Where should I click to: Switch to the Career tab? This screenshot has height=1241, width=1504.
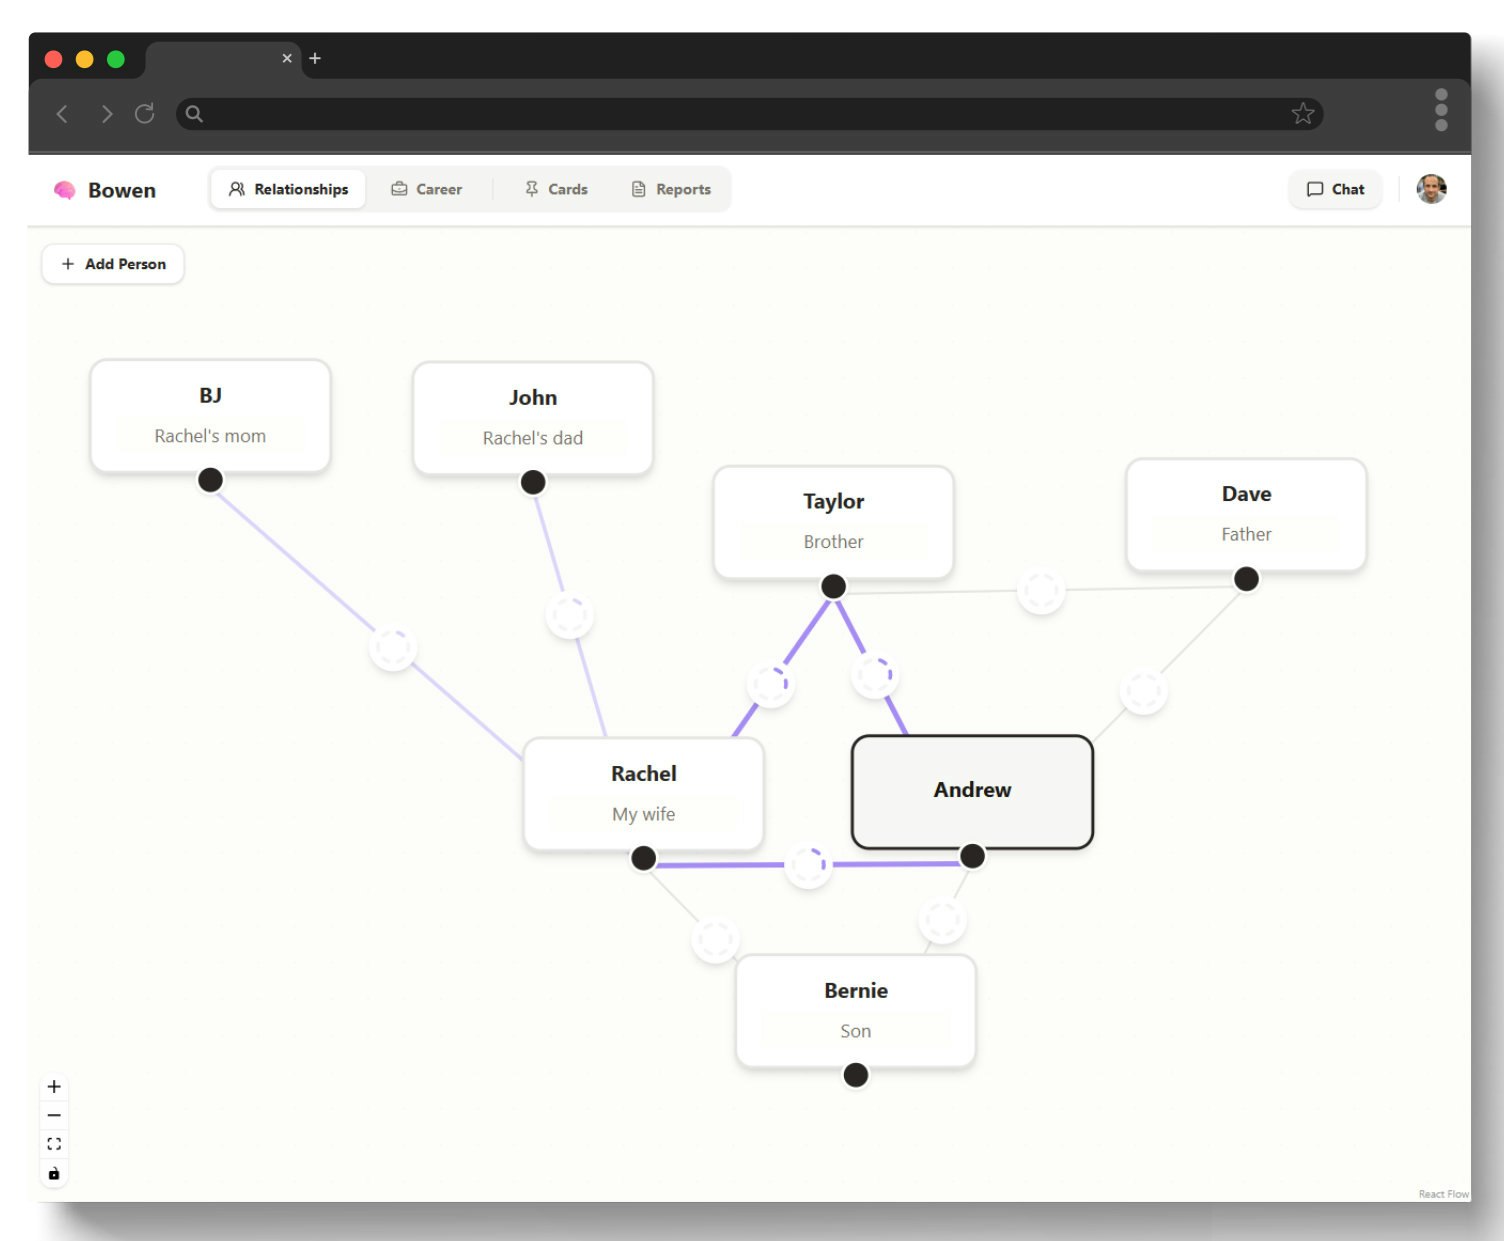[427, 188]
